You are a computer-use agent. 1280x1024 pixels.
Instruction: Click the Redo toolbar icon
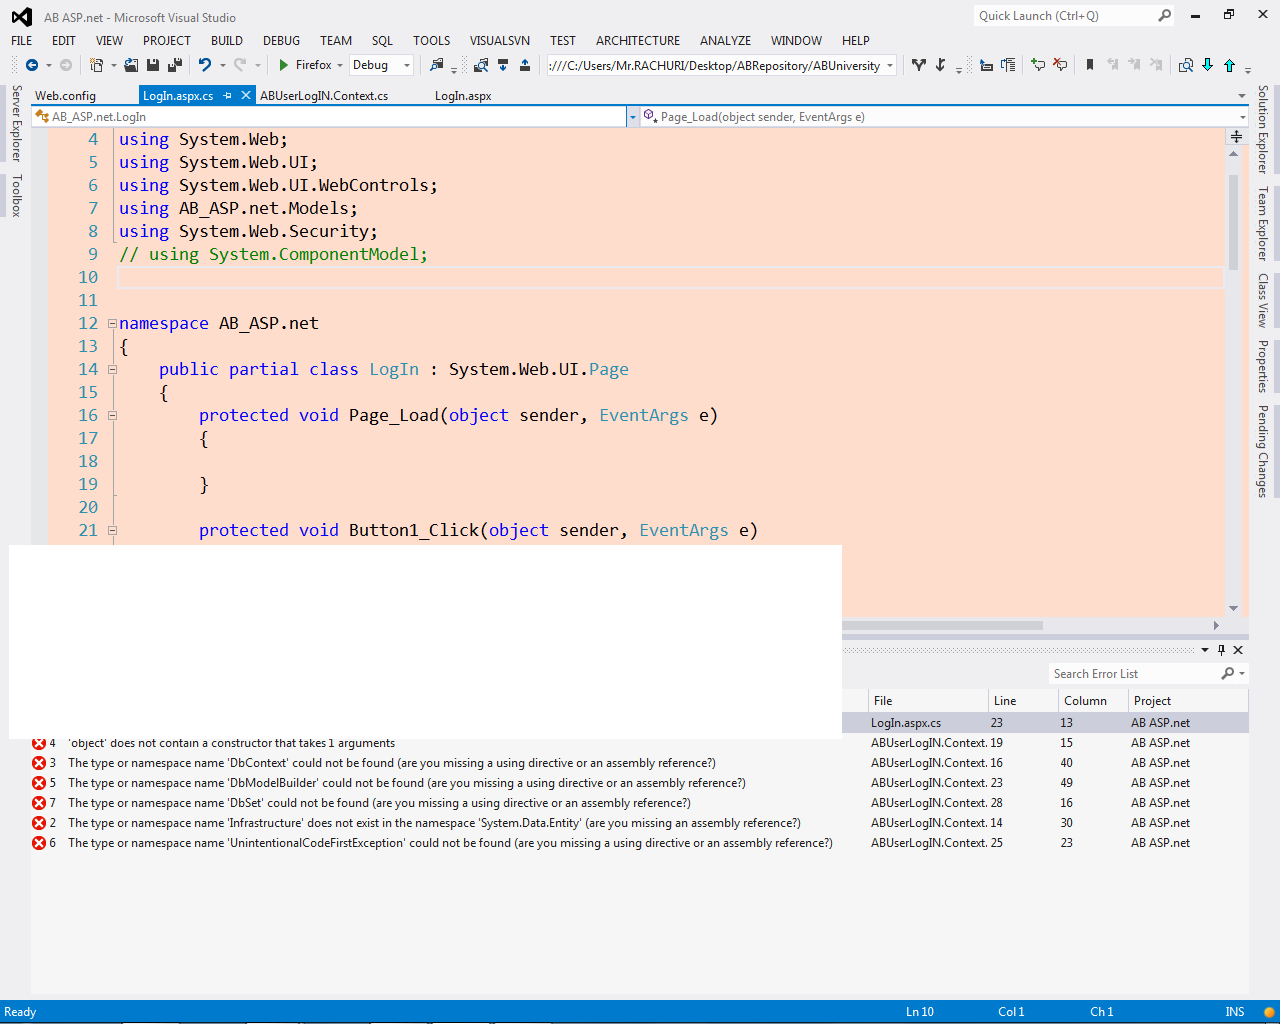tap(241, 64)
